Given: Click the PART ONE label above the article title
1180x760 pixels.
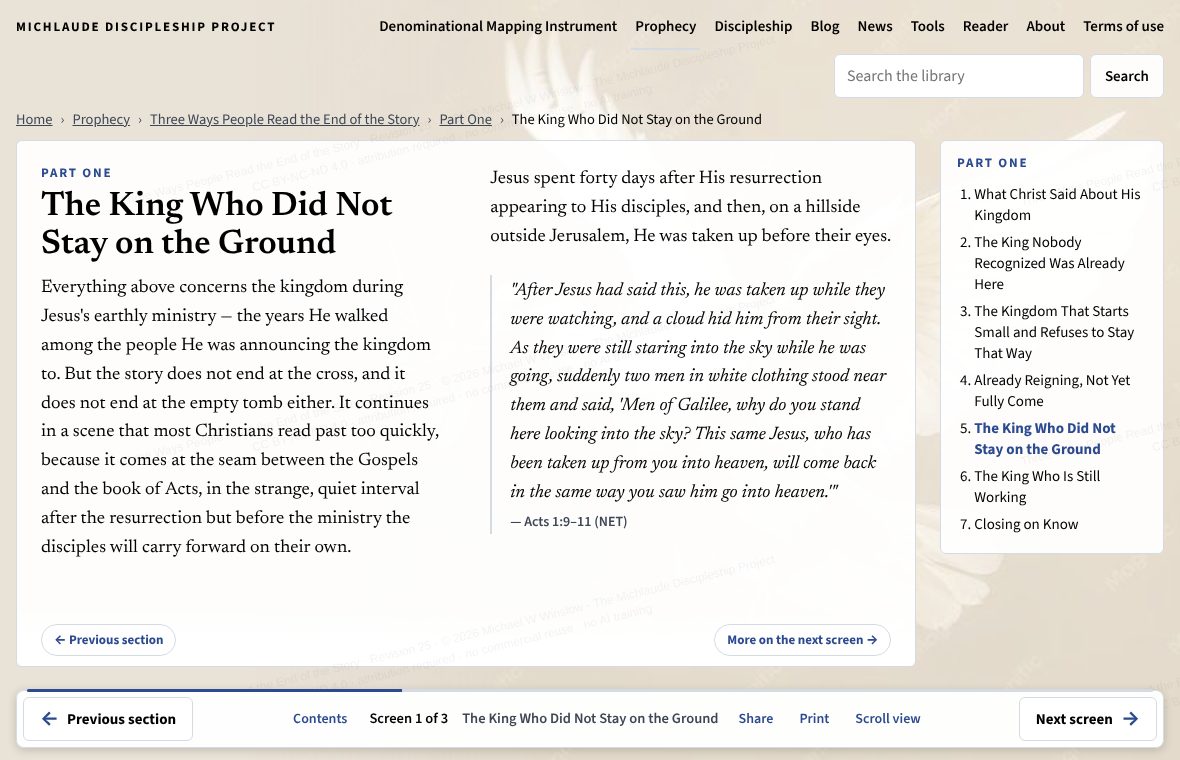Looking at the screenshot, I should coord(76,173).
